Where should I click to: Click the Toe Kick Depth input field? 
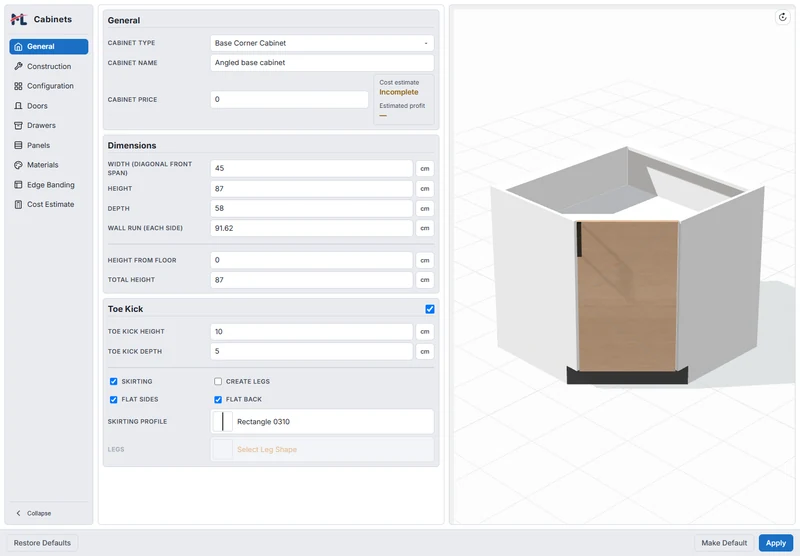coord(311,351)
